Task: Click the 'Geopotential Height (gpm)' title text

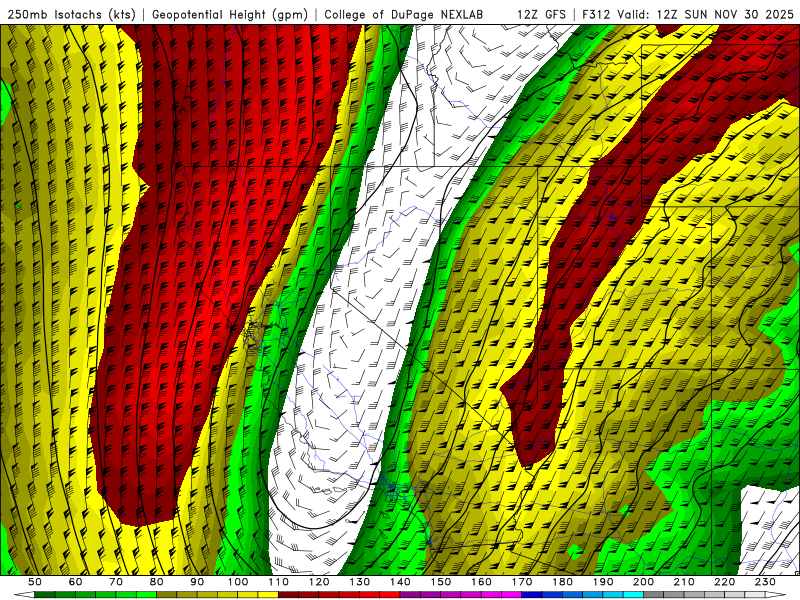Action: point(230,15)
